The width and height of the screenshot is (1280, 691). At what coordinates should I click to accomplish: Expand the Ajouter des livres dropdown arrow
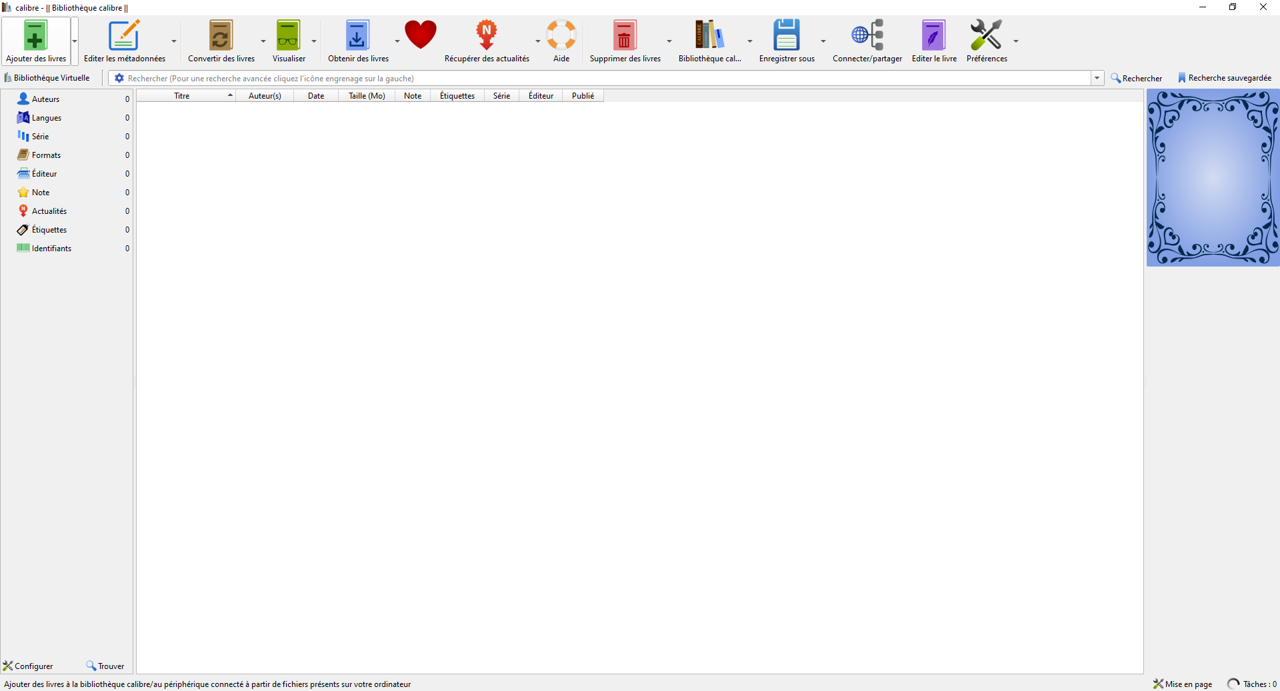(x=75, y=42)
